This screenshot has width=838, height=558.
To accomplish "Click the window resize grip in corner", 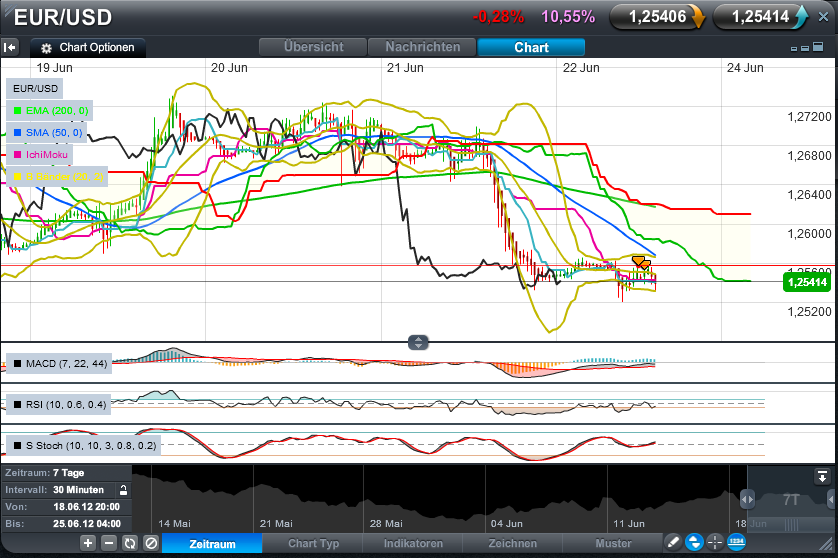I will tap(826, 544).
